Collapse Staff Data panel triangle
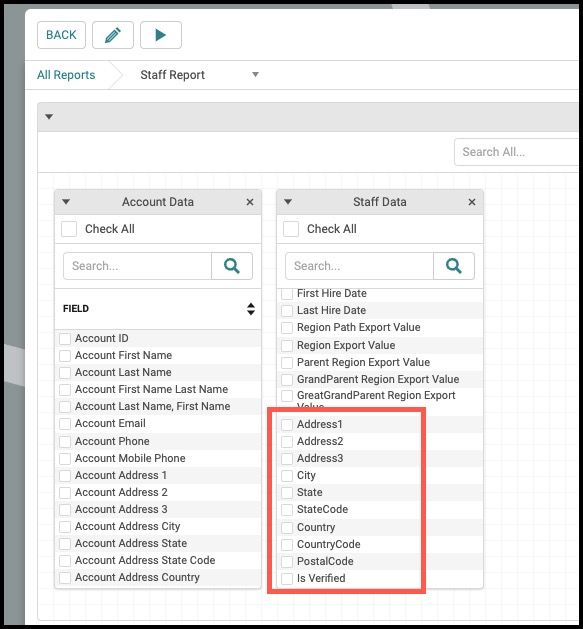The image size is (583, 629). click(x=288, y=202)
